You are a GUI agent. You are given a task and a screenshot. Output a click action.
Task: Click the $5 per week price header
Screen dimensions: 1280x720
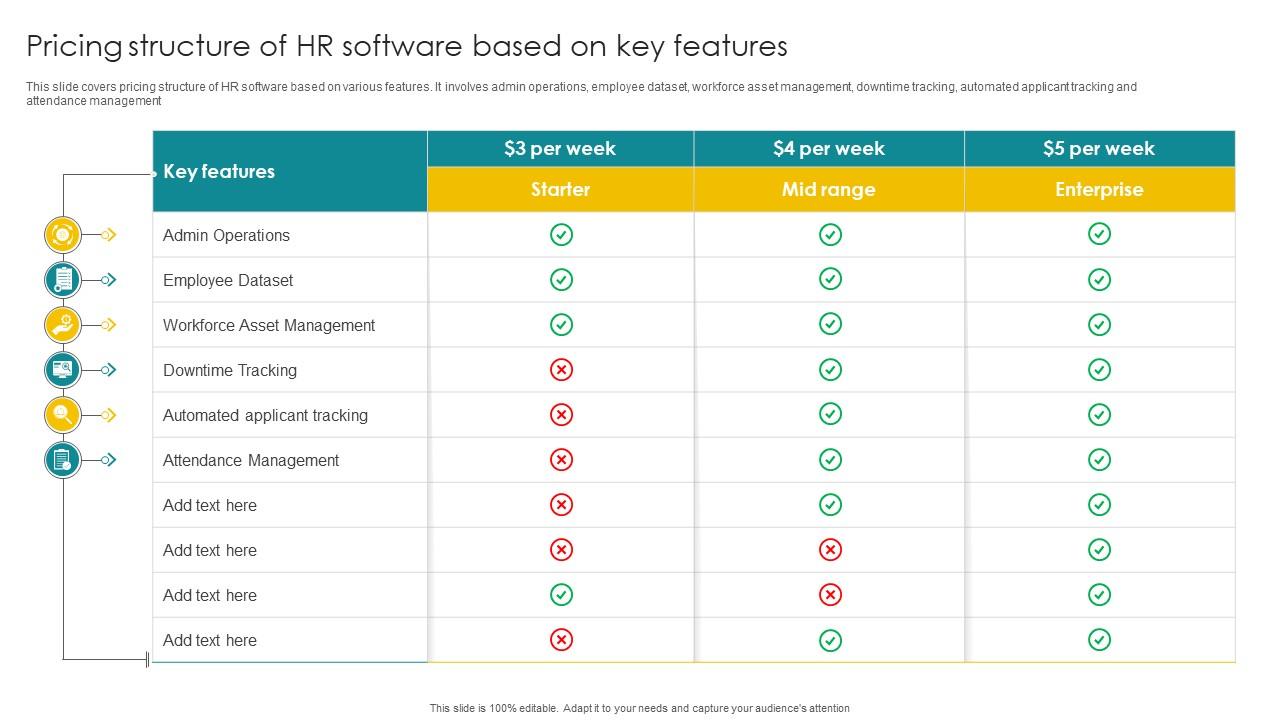(1099, 149)
